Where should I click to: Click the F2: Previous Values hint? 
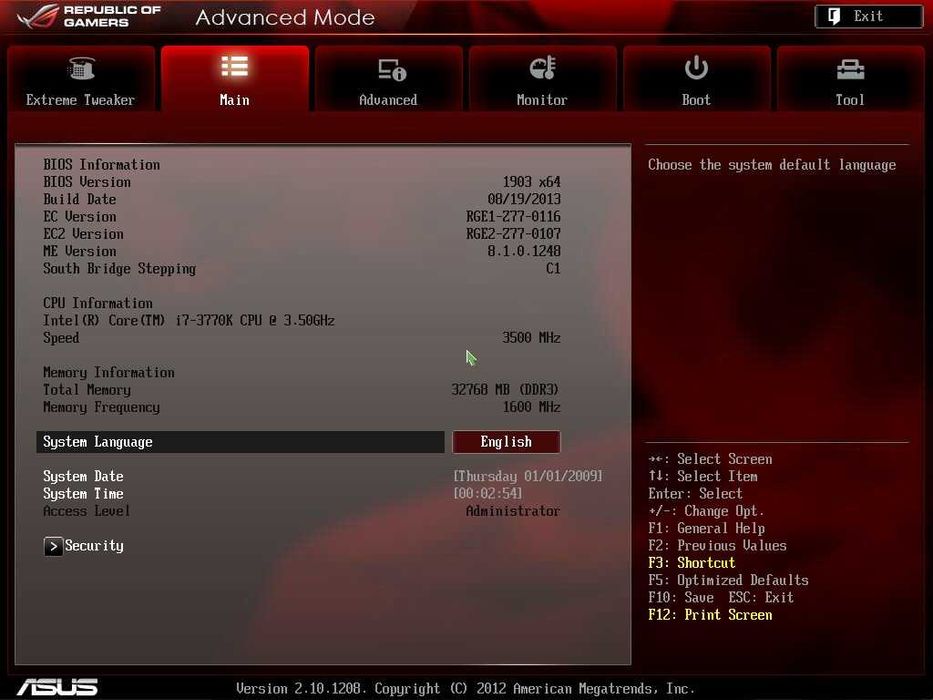click(718, 545)
